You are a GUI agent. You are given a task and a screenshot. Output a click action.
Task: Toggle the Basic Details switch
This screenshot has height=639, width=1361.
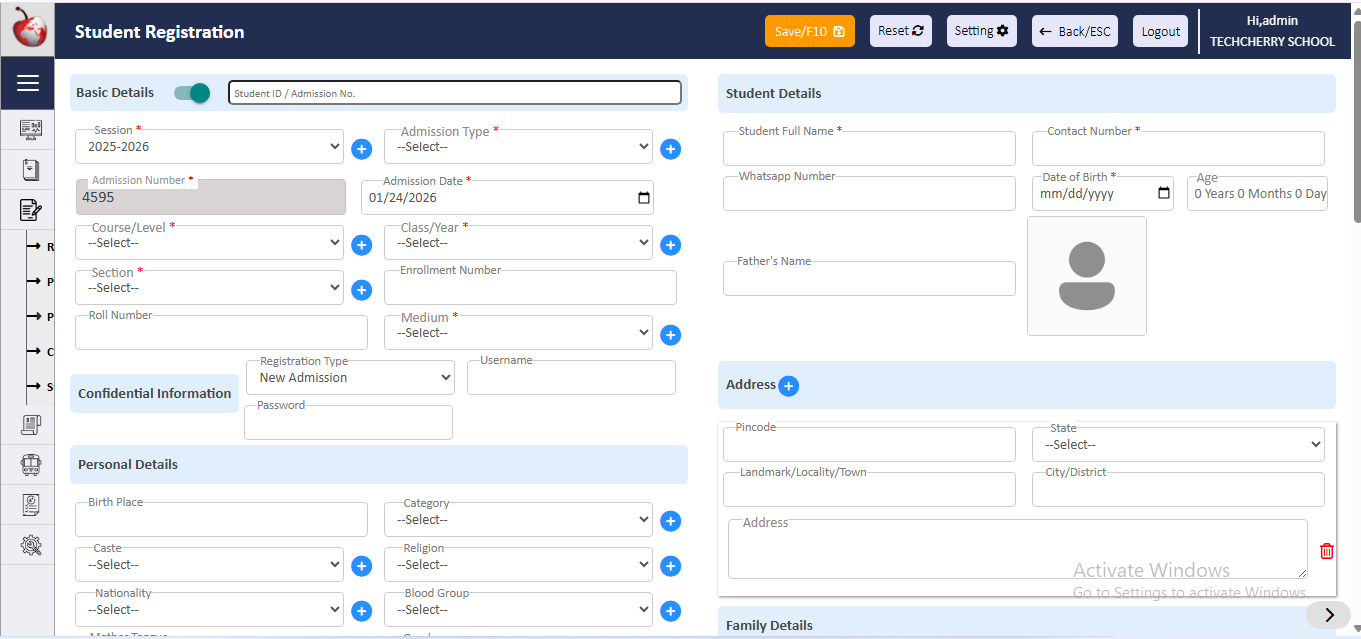pyautogui.click(x=192, y=93)
